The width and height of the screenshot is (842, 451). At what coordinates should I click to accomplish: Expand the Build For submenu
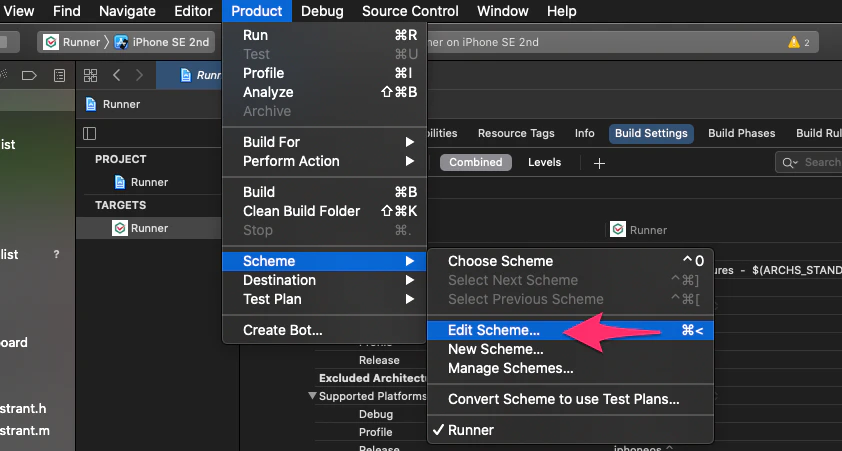[324, 142]
